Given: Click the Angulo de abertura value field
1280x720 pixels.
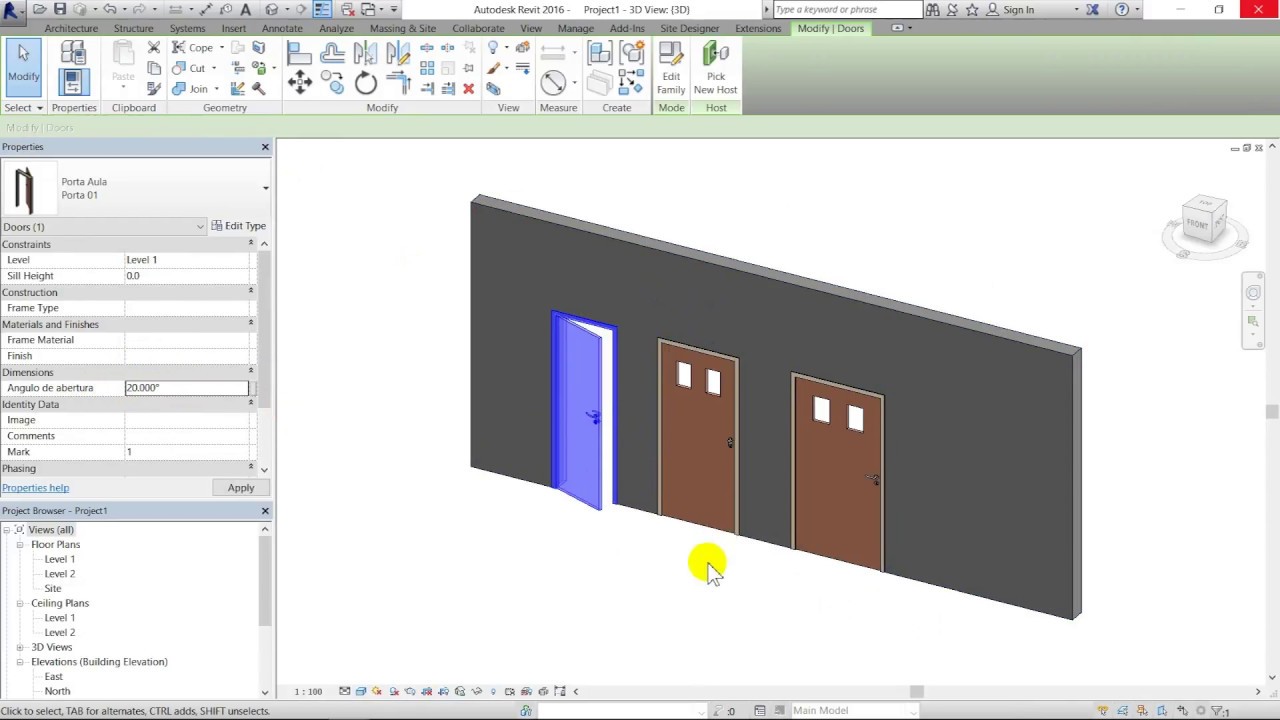Looking at the screenshot, I should pyautogui.click(x=186, y=388).
